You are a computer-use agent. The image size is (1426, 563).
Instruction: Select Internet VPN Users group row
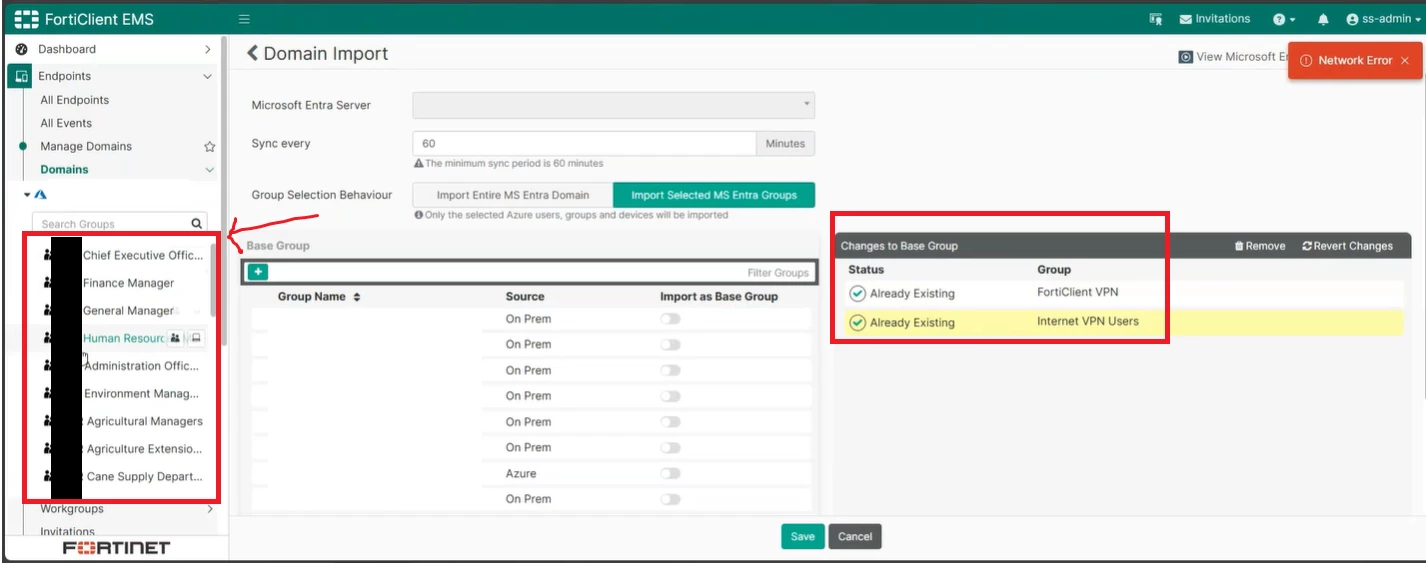pos(1124,322)
